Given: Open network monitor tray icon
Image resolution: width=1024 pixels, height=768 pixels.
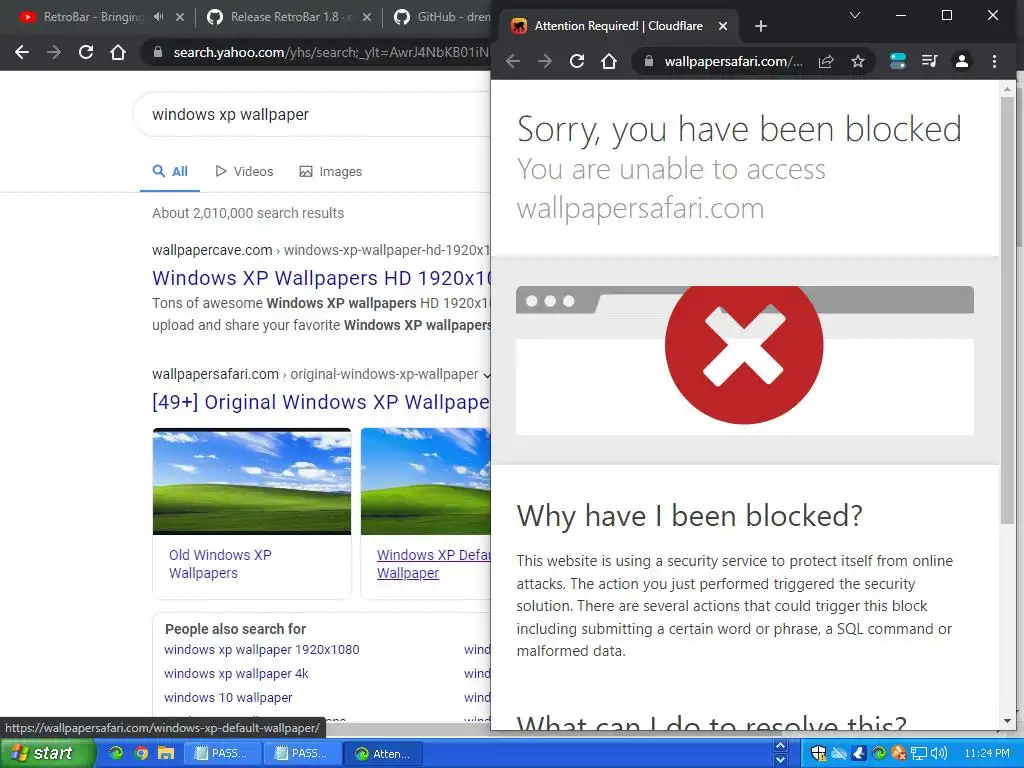Looking at the screenshot, I should point(919,754).
